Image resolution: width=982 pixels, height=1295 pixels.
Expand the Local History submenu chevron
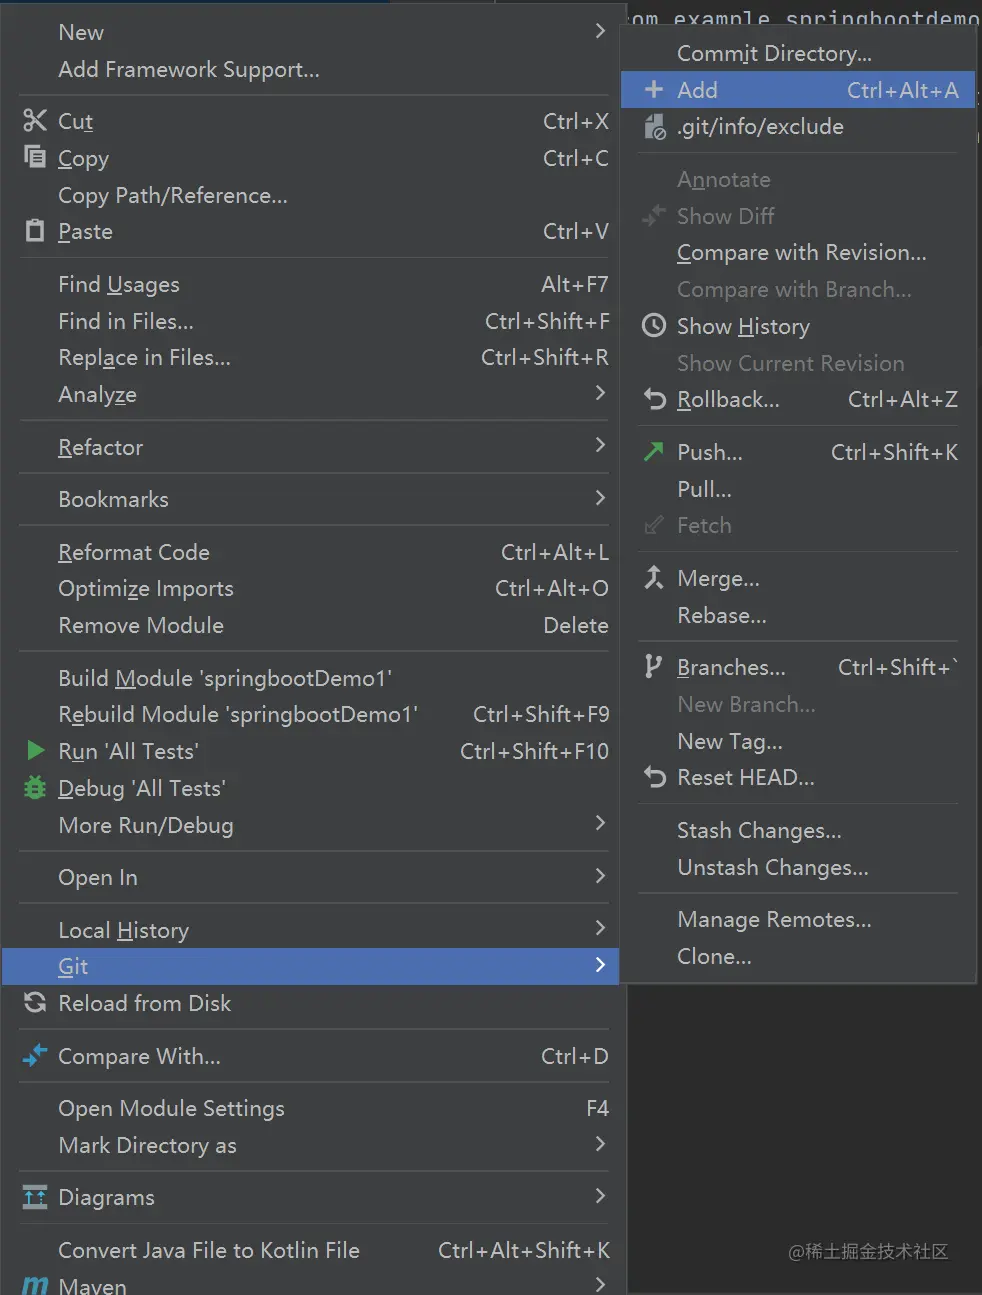point(600,928)
